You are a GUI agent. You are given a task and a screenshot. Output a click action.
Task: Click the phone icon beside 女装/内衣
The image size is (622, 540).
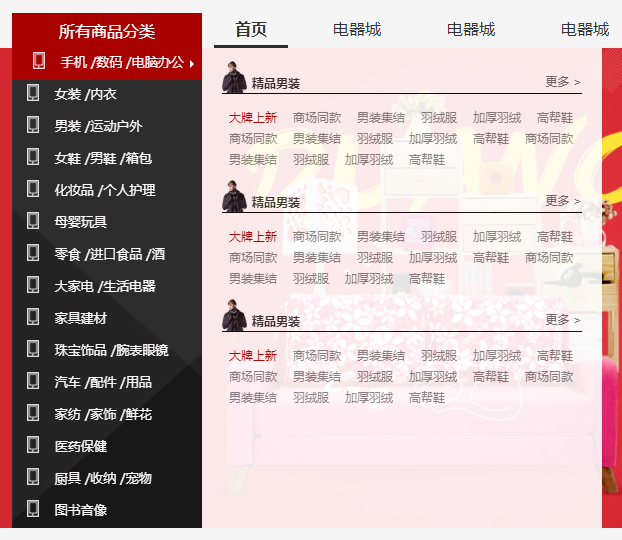[x=33, y=94]
